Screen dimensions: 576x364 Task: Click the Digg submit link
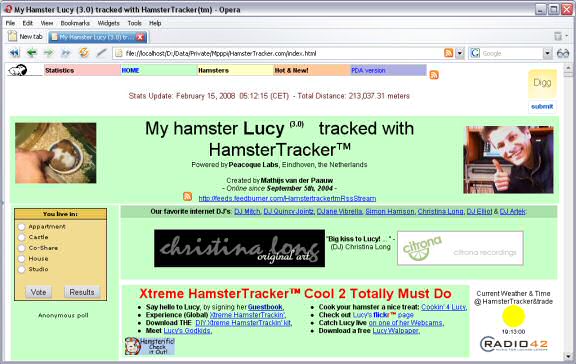542,107
